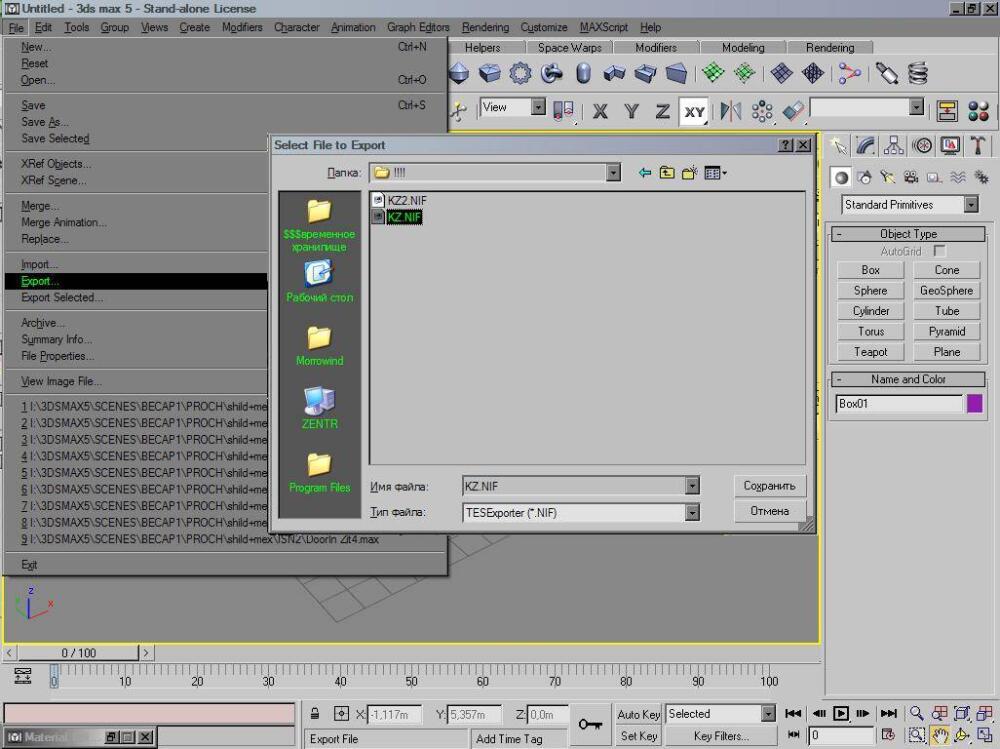Toggle the Auto Key button
Image resolution: width=1000 pixels, height=749 pixels.
638,715
